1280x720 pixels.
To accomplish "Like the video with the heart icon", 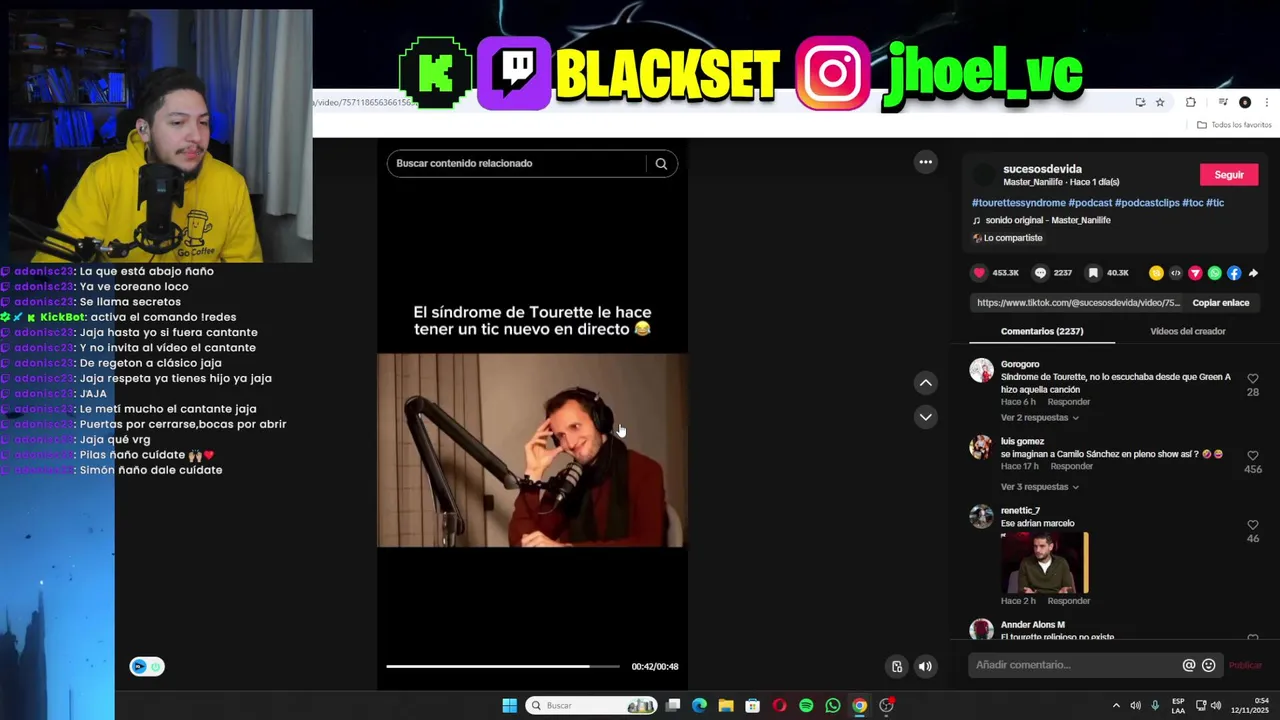I will (x=979, y=273).
